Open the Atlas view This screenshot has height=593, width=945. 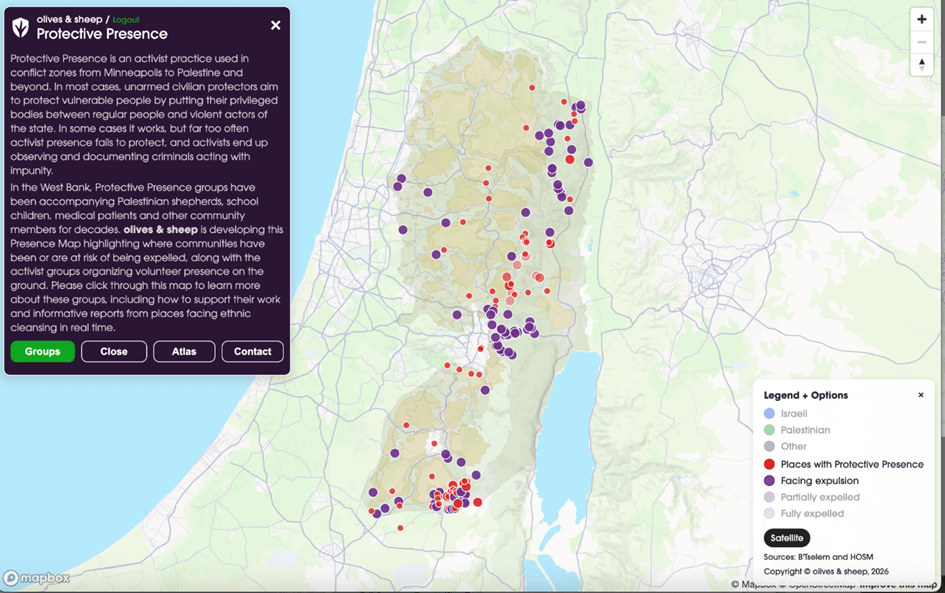184,352
